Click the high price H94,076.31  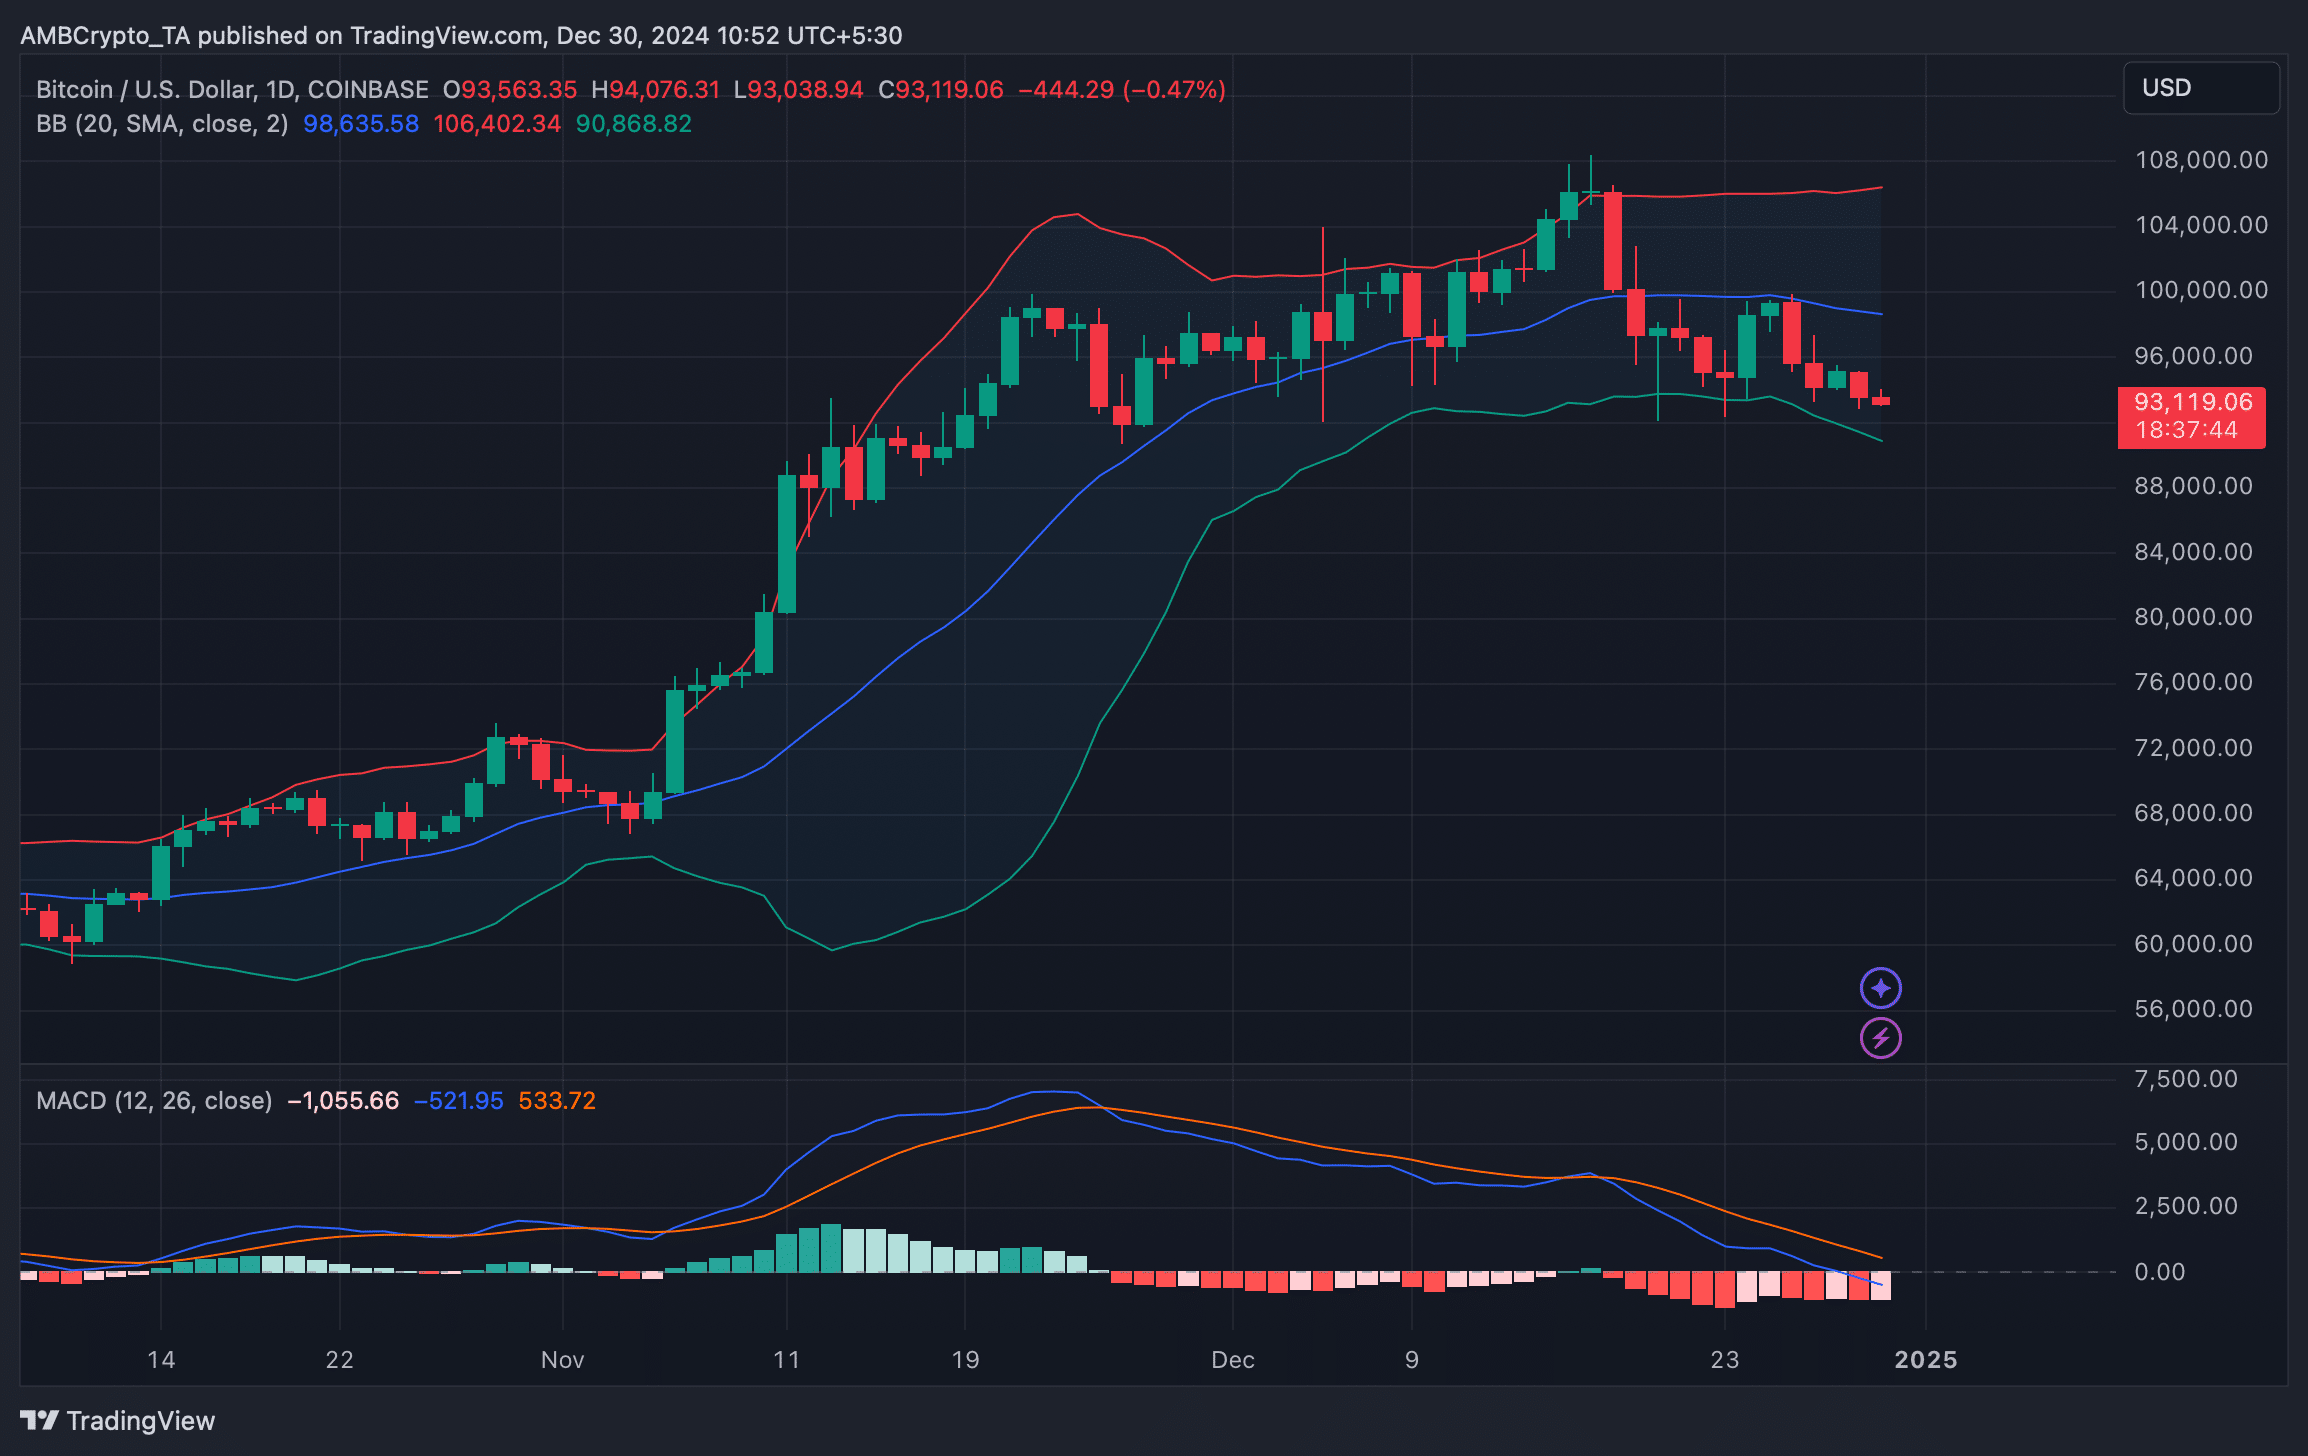point(655,90)
